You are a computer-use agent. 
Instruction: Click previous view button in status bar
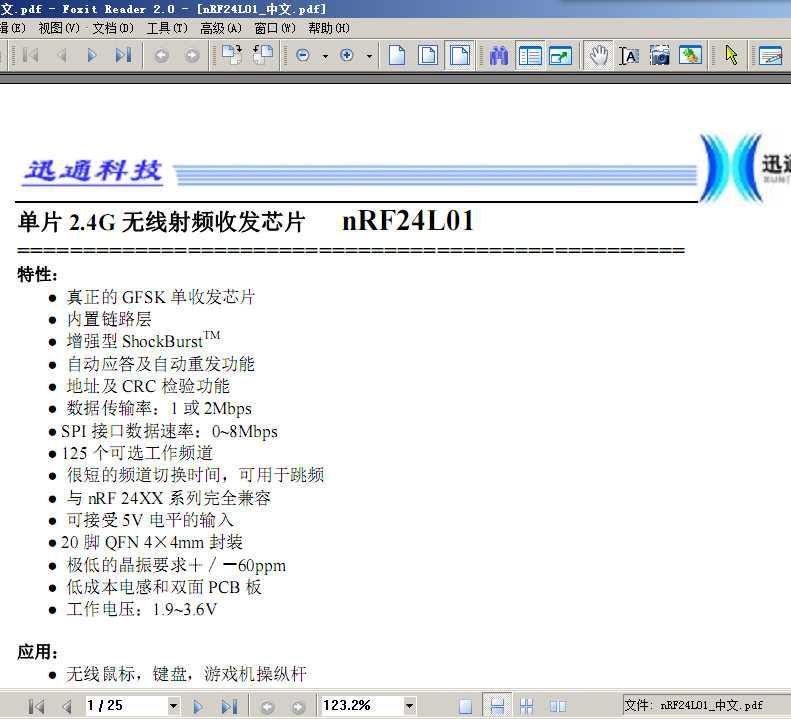coord(267,707)
